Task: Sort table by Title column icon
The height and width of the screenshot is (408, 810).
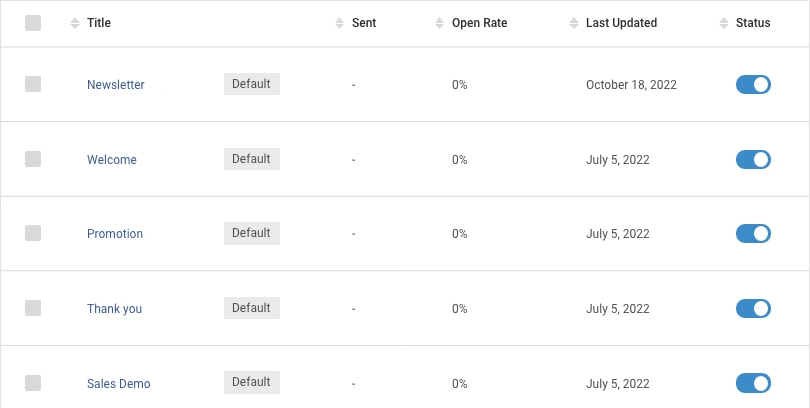Action: click(75, 23)
